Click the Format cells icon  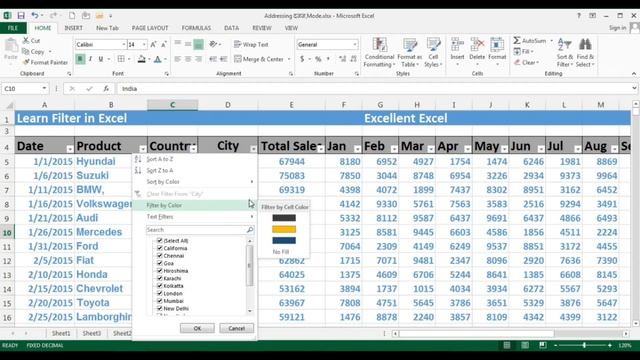tap(497, 44)
